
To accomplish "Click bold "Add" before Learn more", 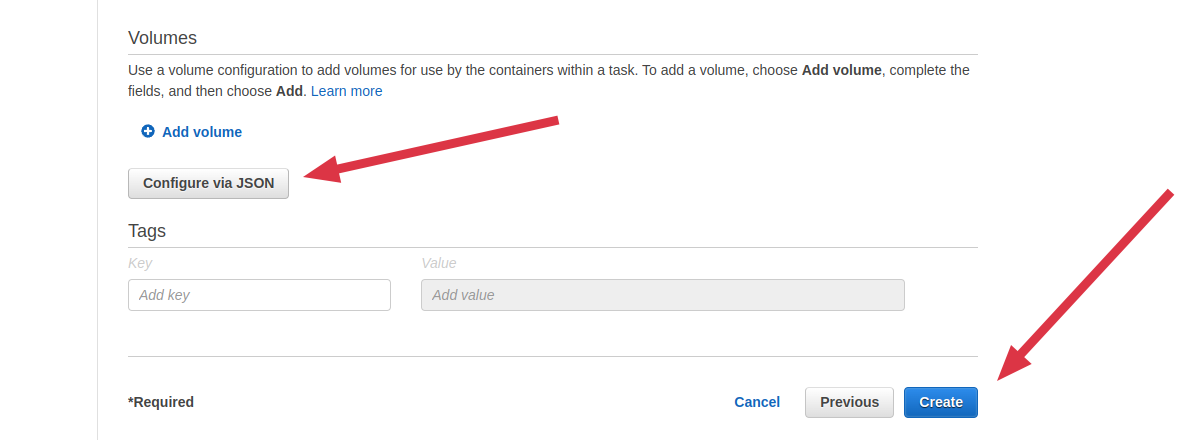I will [289, 91].
